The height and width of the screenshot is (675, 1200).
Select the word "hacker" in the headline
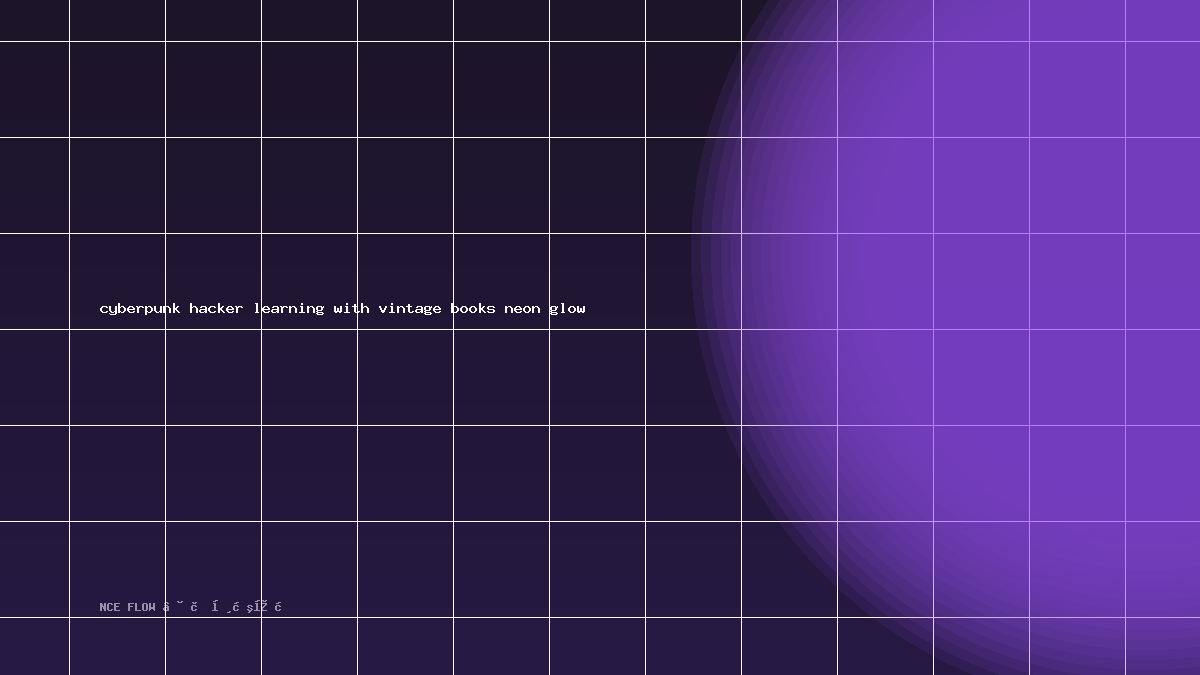[216, 308]
